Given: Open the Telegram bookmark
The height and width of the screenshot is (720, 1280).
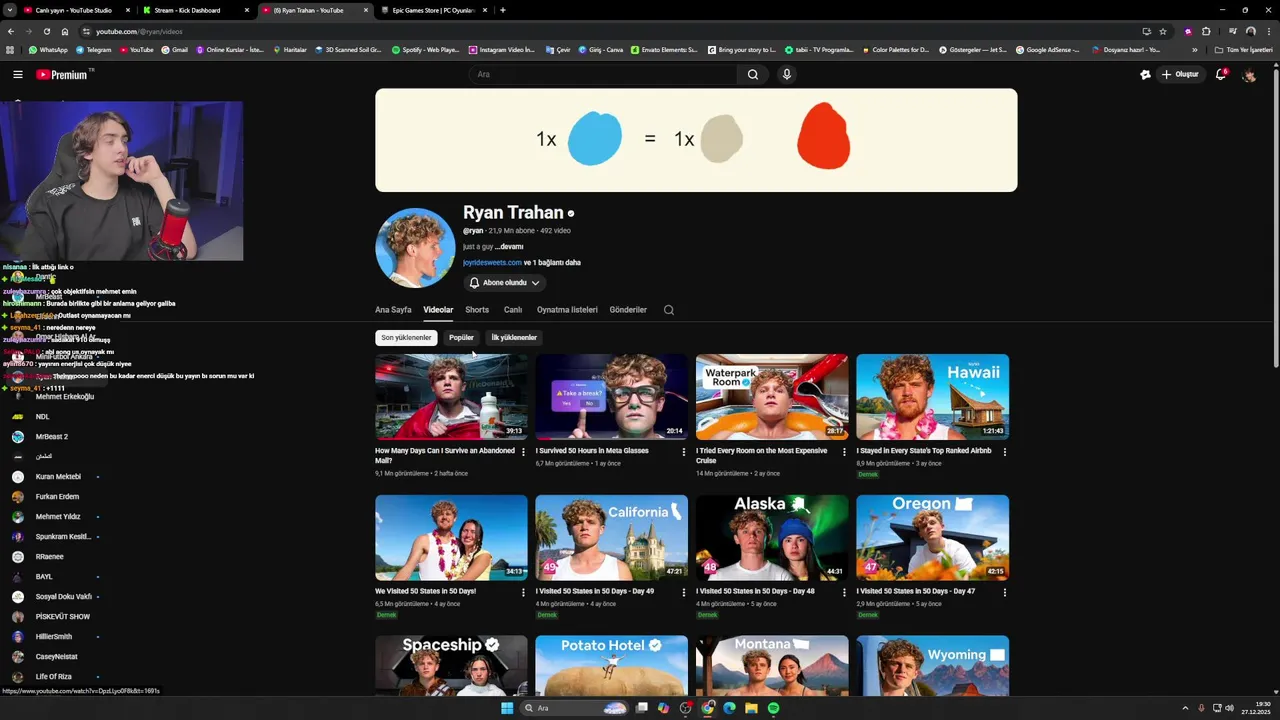Looking at the screenshot, I should click(x=92, y=49).
